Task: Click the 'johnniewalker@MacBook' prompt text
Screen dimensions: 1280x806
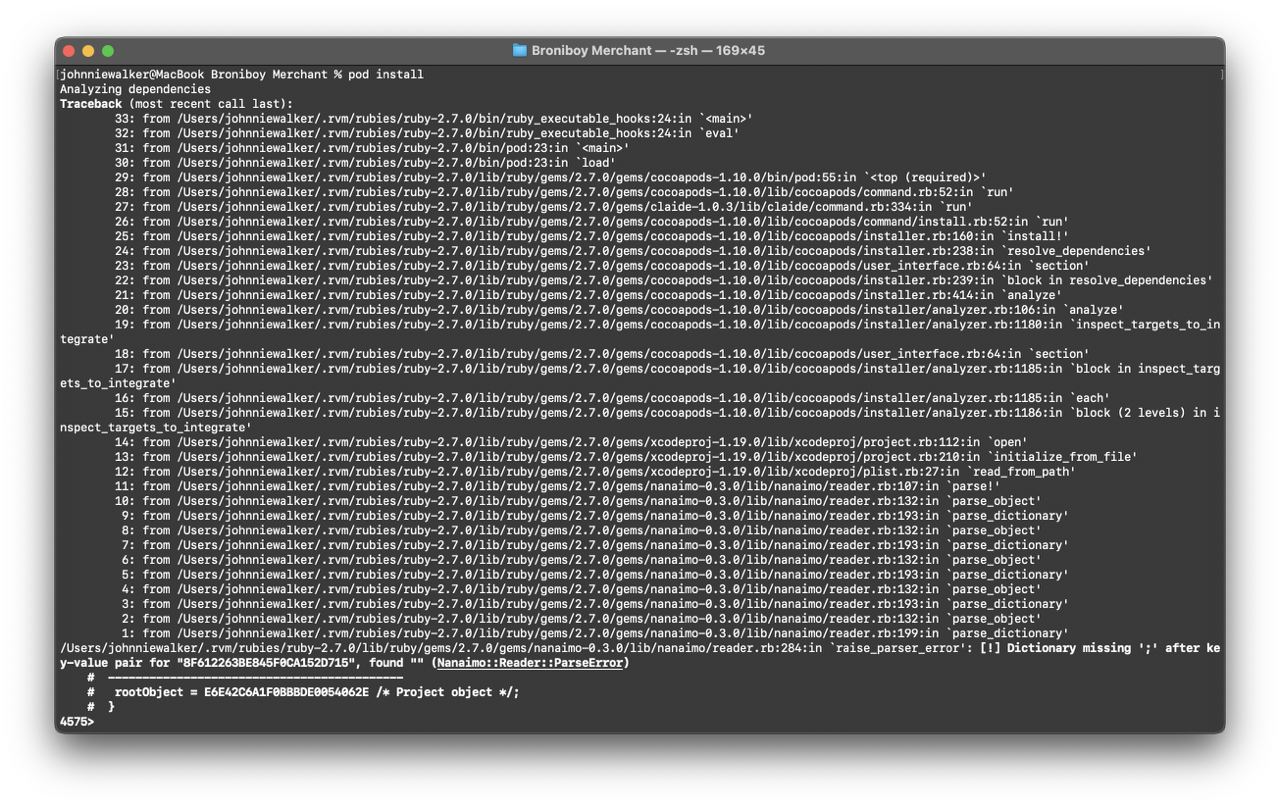Action: tap(132, 75)
